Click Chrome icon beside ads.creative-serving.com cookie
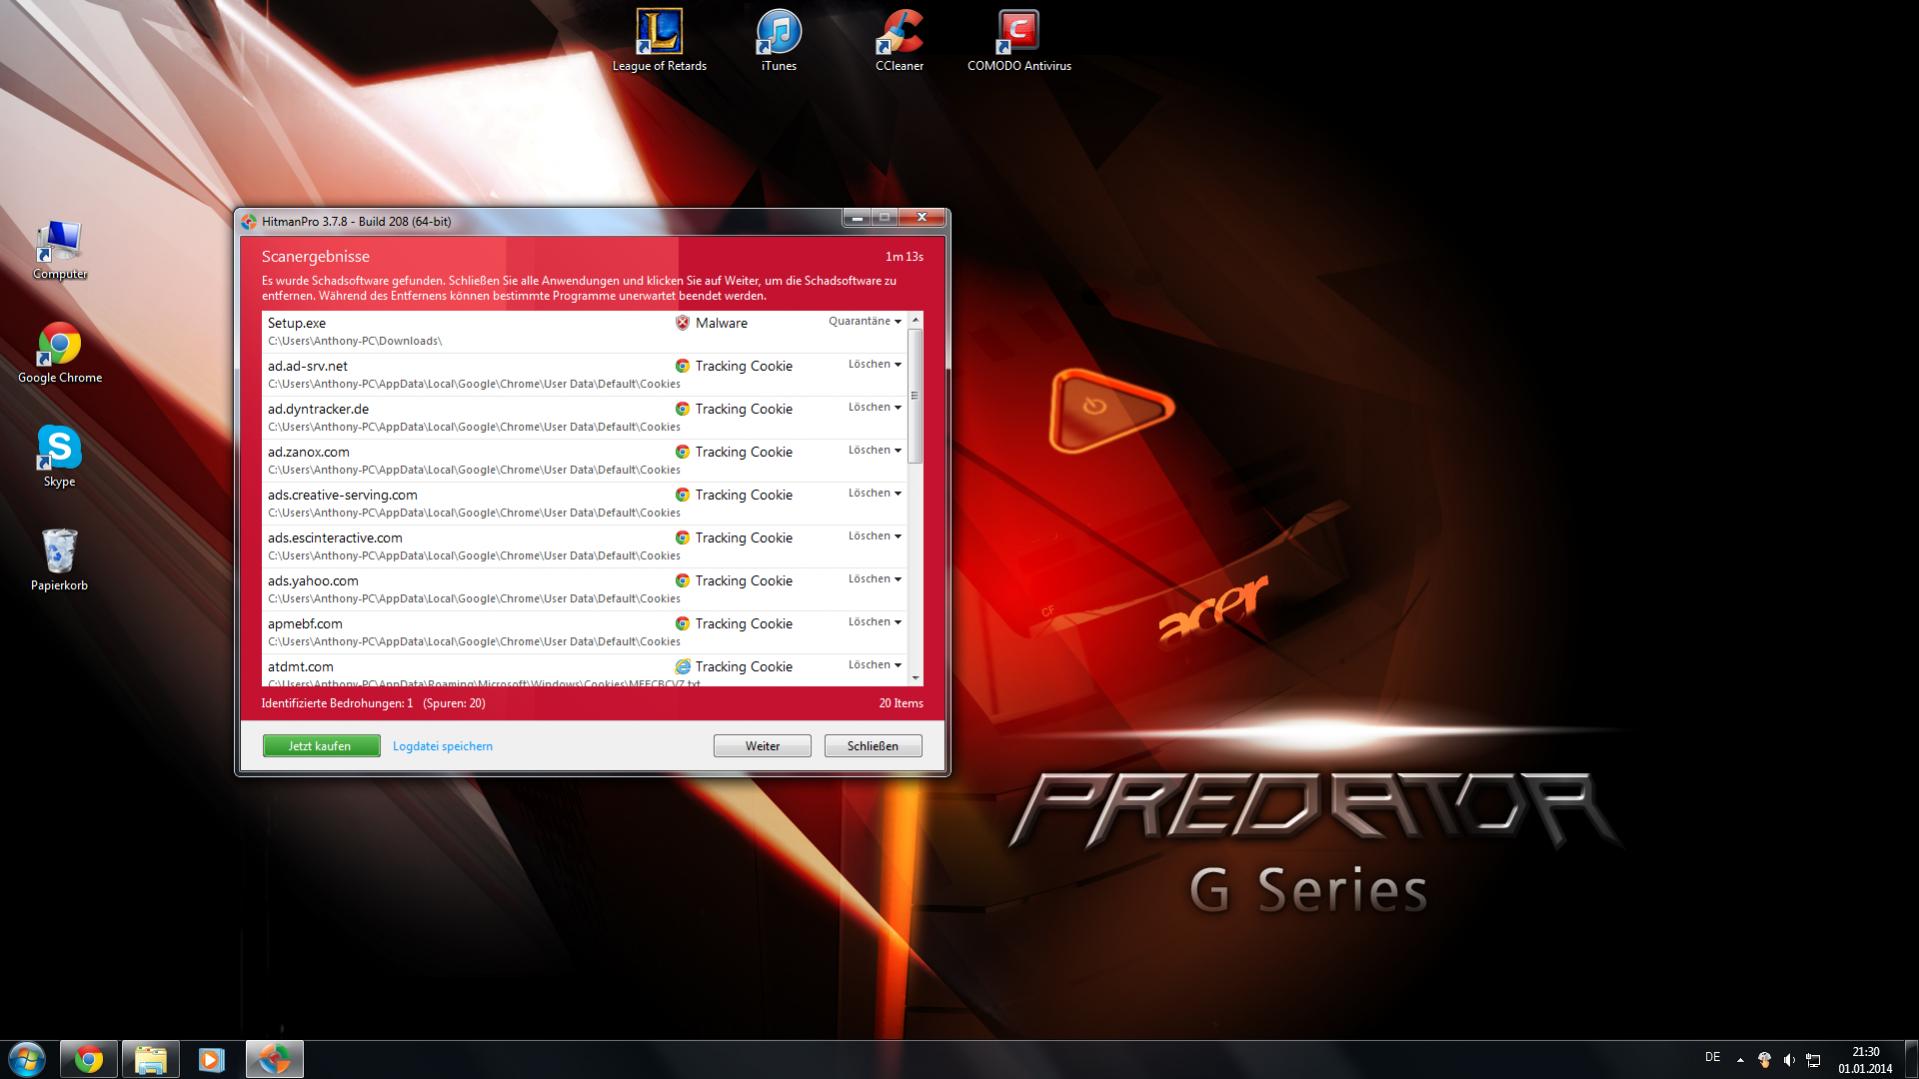The height and width of the screenshot is (1079, 1919). click(682, 495)
